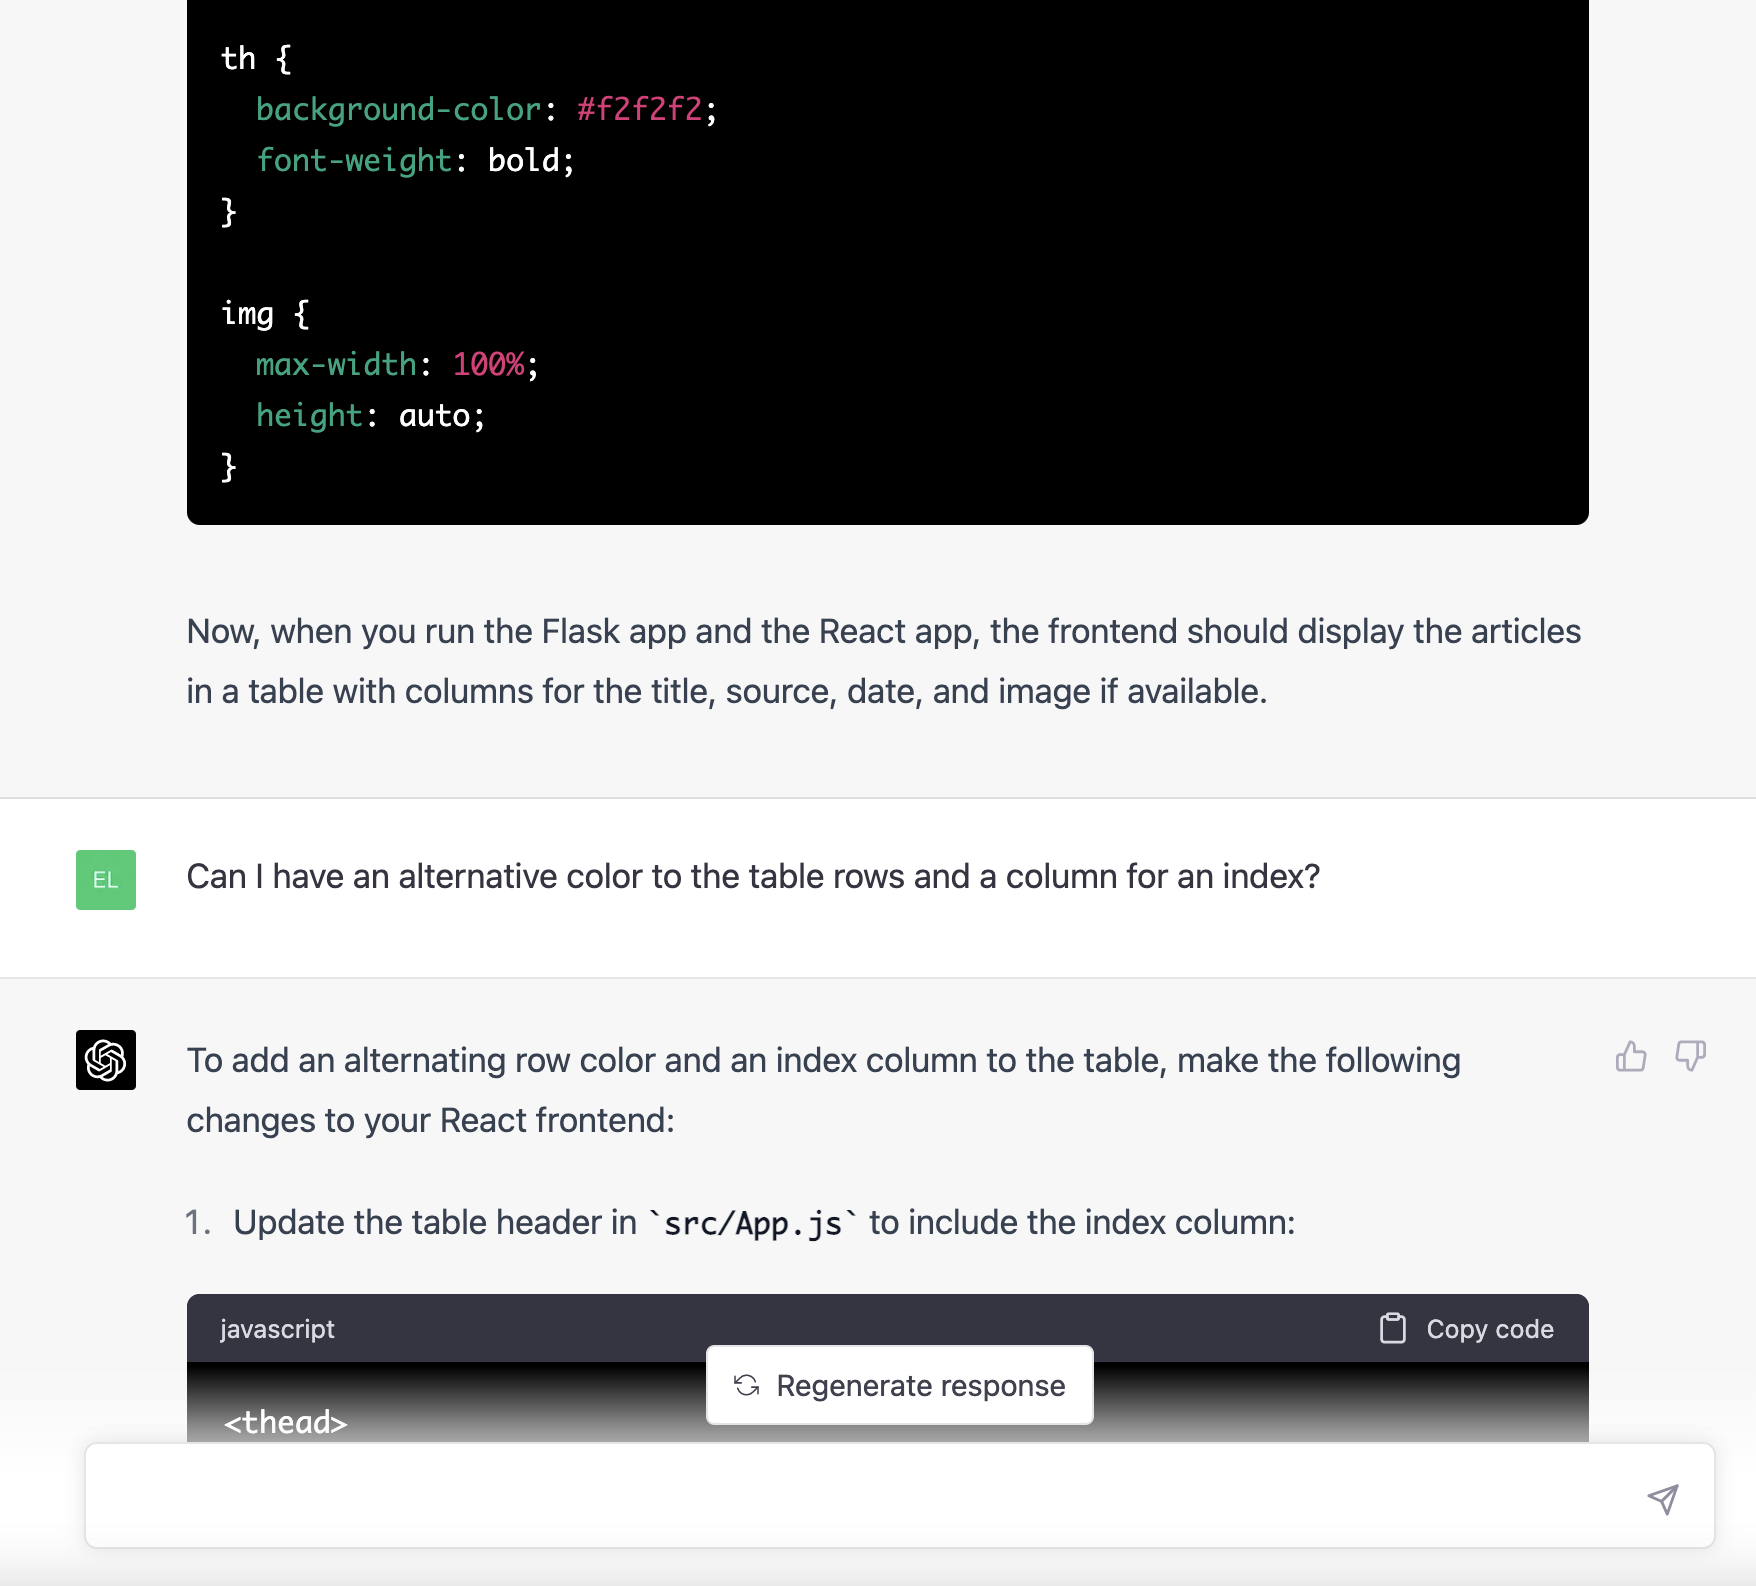This screenshot has width=1756, height=1586.
Task: Click the Regenerate response button
Action: tap(899, 1386)
